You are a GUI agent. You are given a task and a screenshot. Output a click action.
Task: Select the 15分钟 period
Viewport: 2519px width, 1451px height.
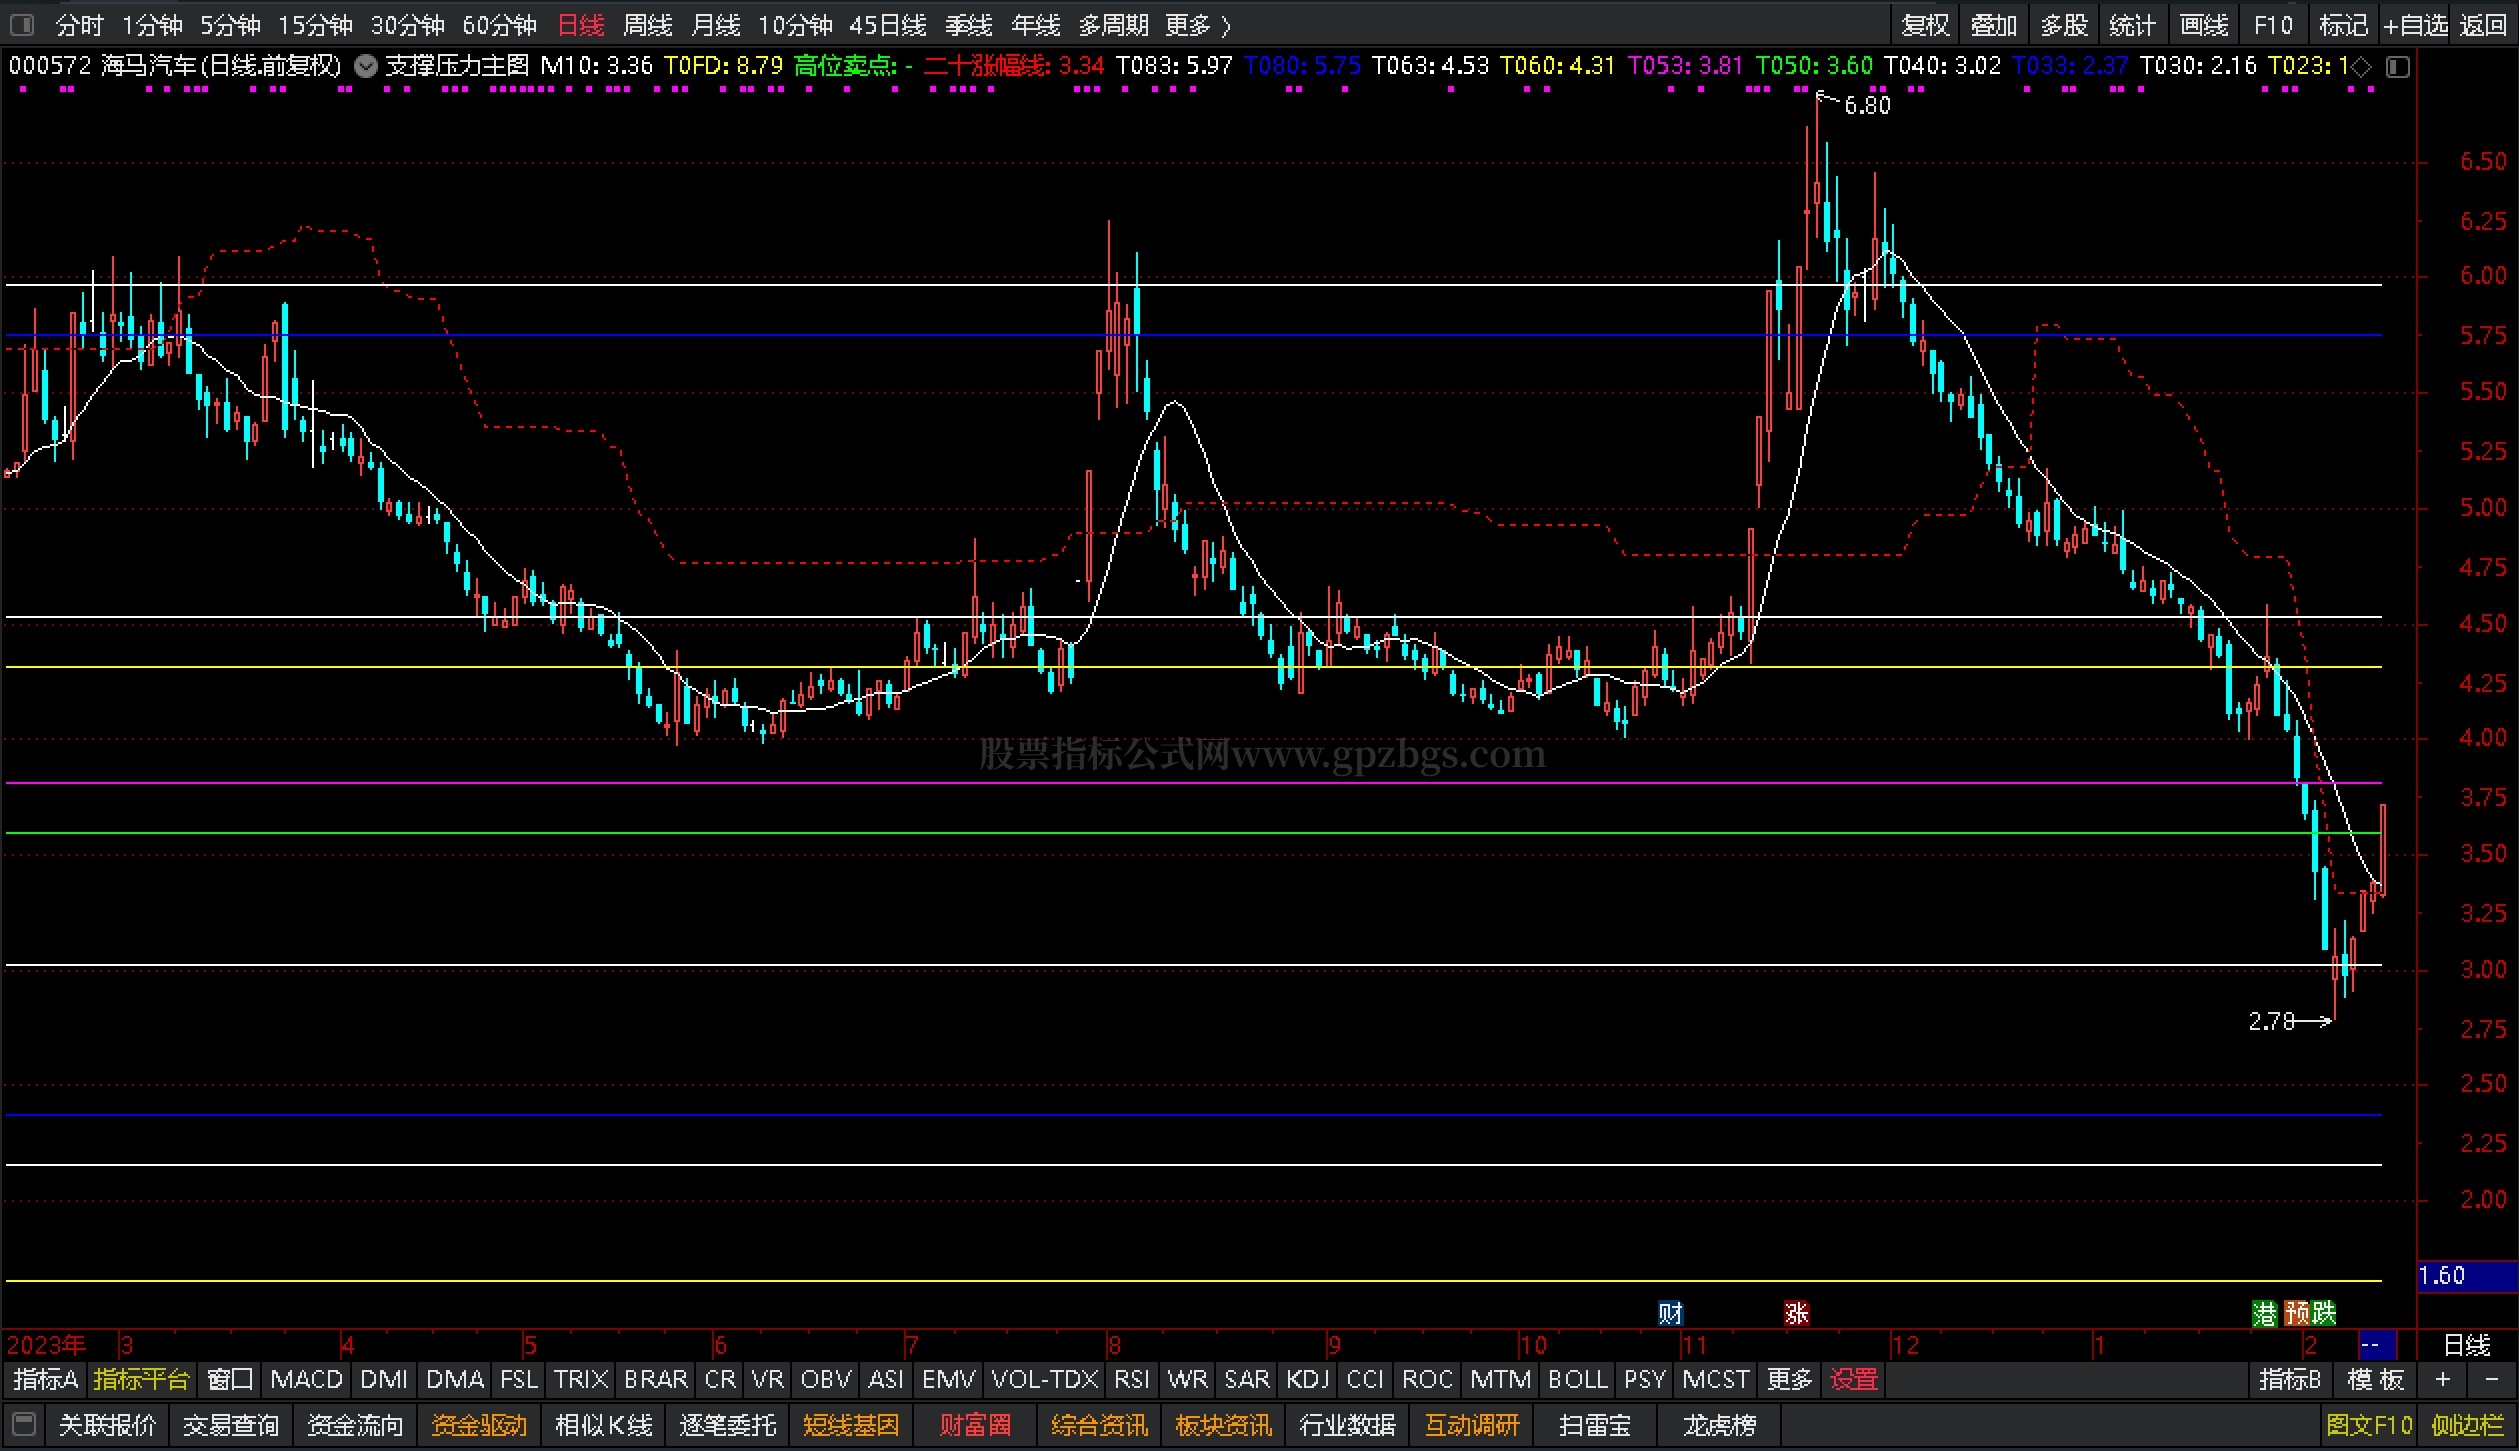pos(315,25)
